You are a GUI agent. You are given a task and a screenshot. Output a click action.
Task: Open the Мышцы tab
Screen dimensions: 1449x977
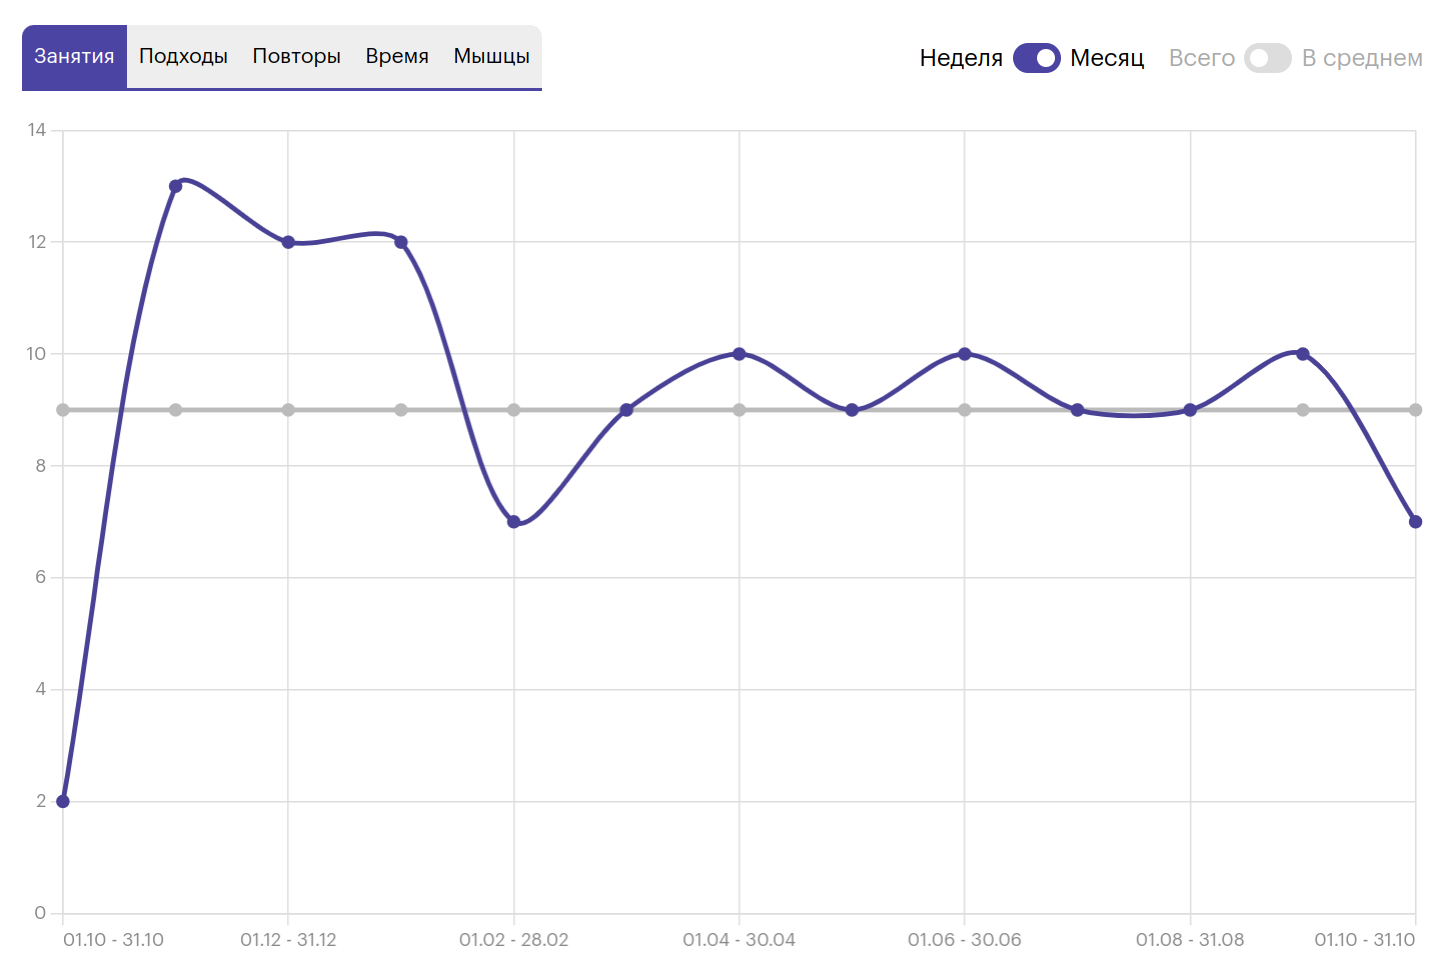pos(491,56)
